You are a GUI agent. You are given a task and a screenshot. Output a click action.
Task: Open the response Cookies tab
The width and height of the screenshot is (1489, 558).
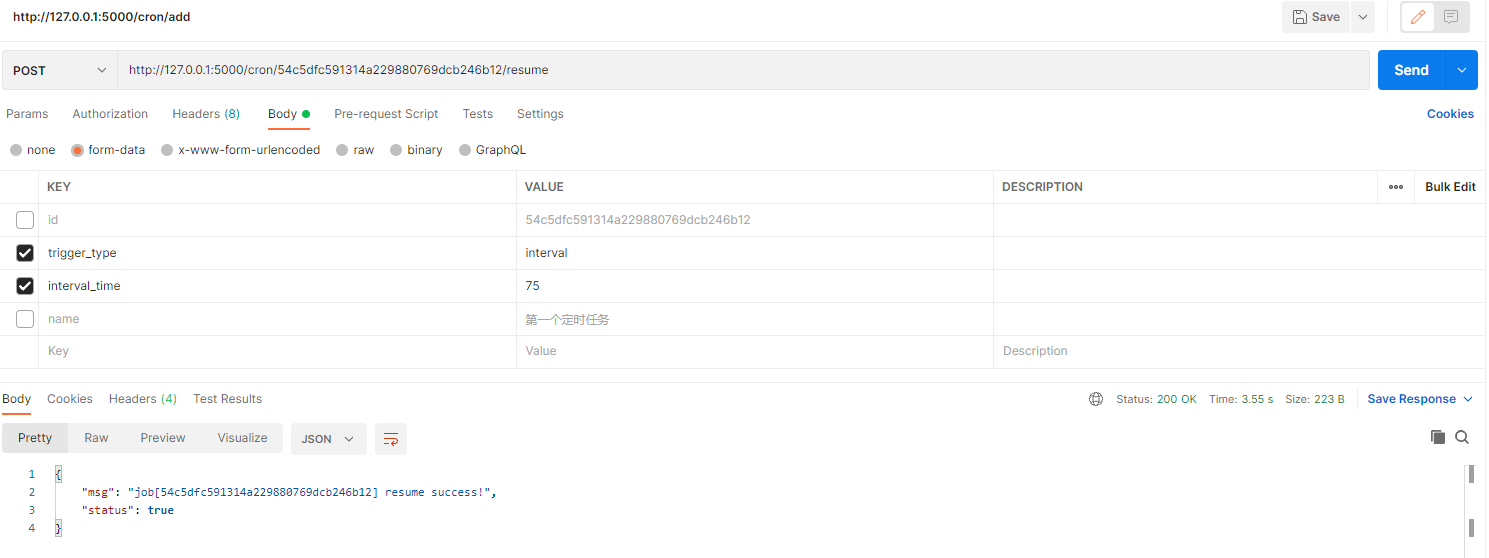point(70,399)
